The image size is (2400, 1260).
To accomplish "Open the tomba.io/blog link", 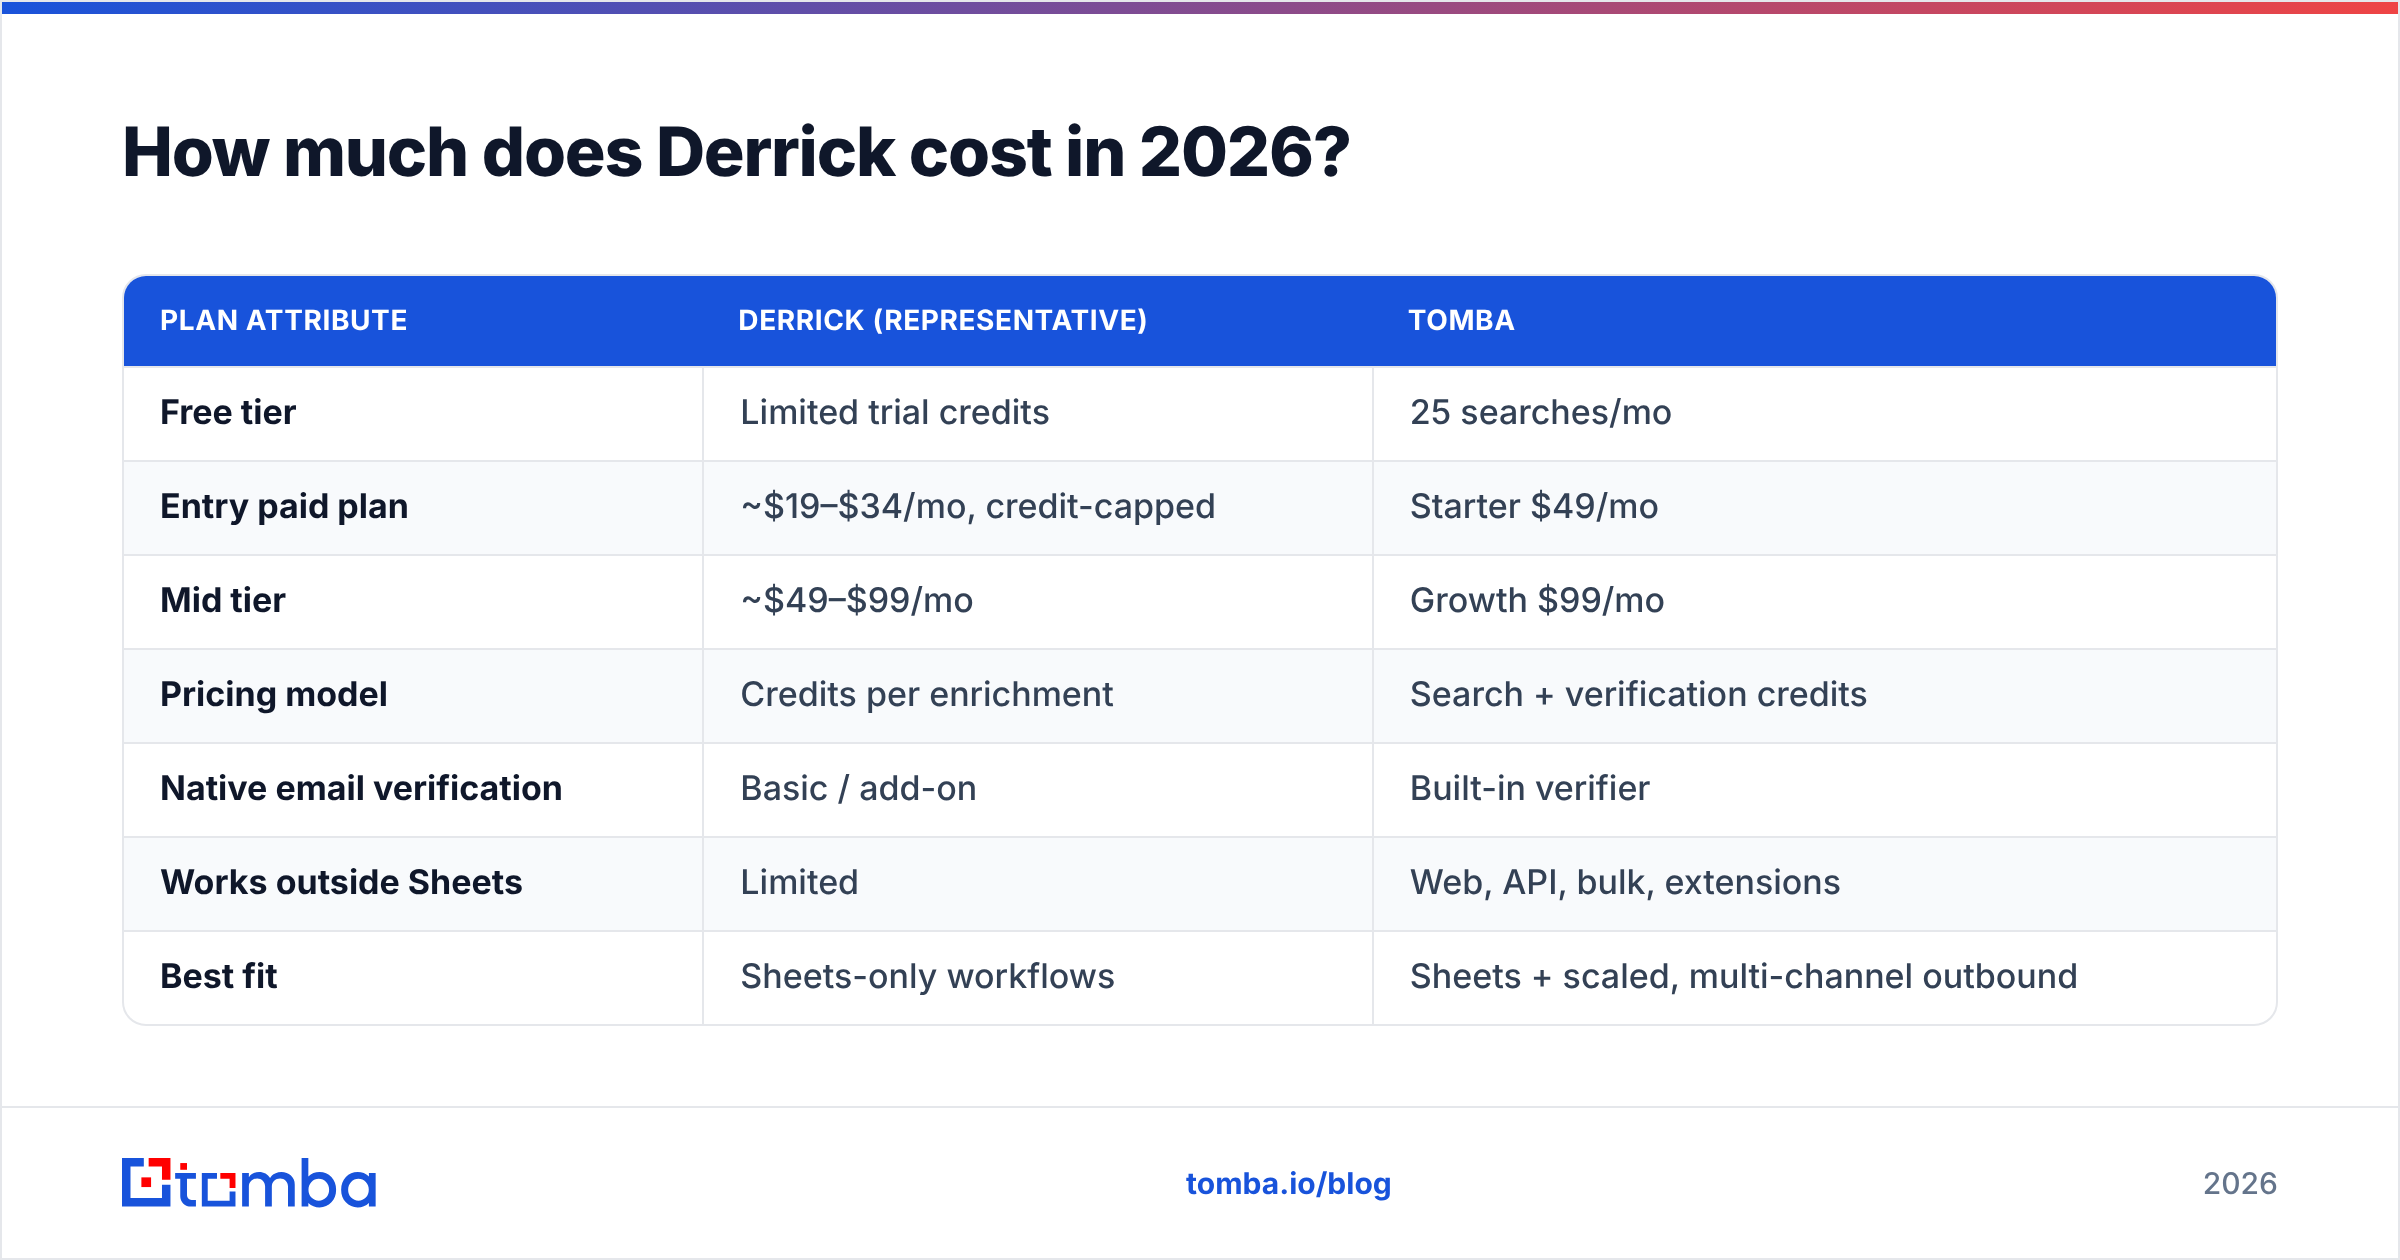I will coord(1288,1184).
